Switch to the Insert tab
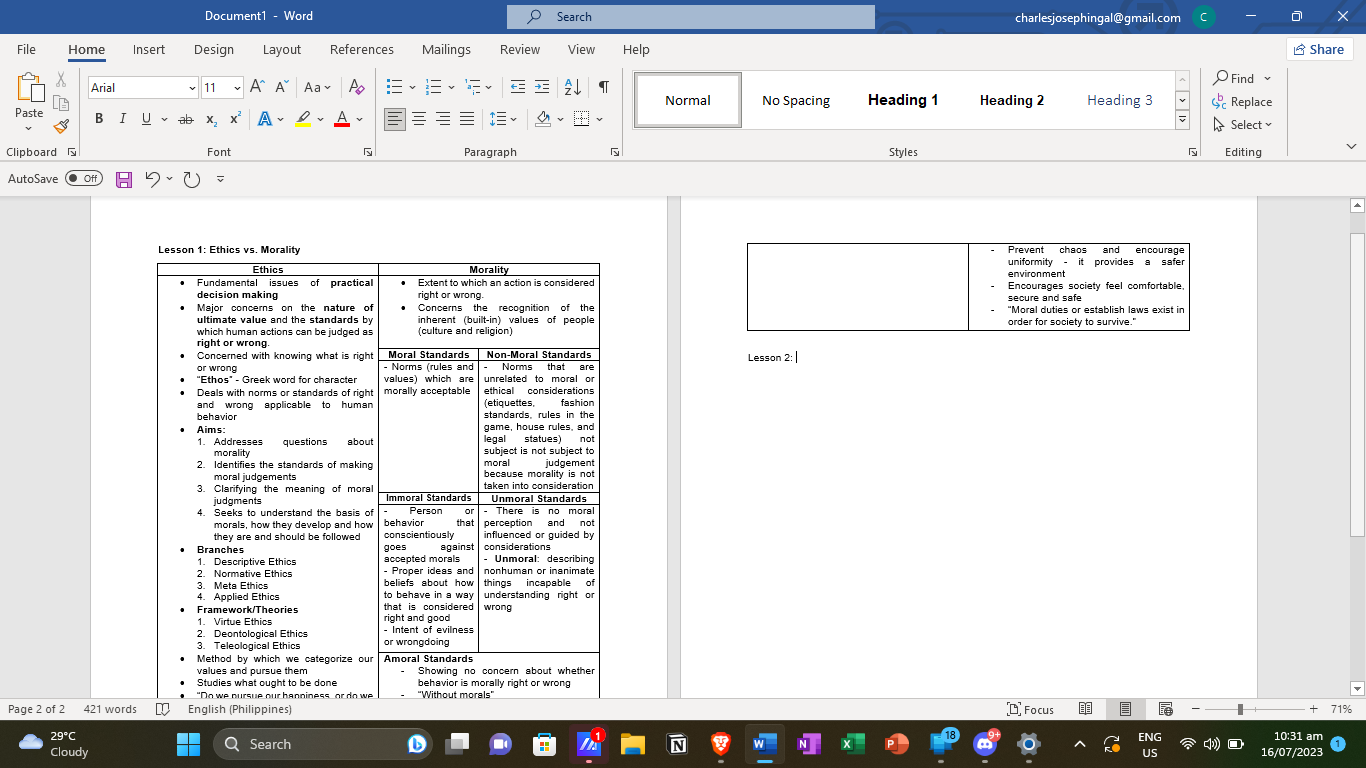1366x768 pixels. [149, 49]
